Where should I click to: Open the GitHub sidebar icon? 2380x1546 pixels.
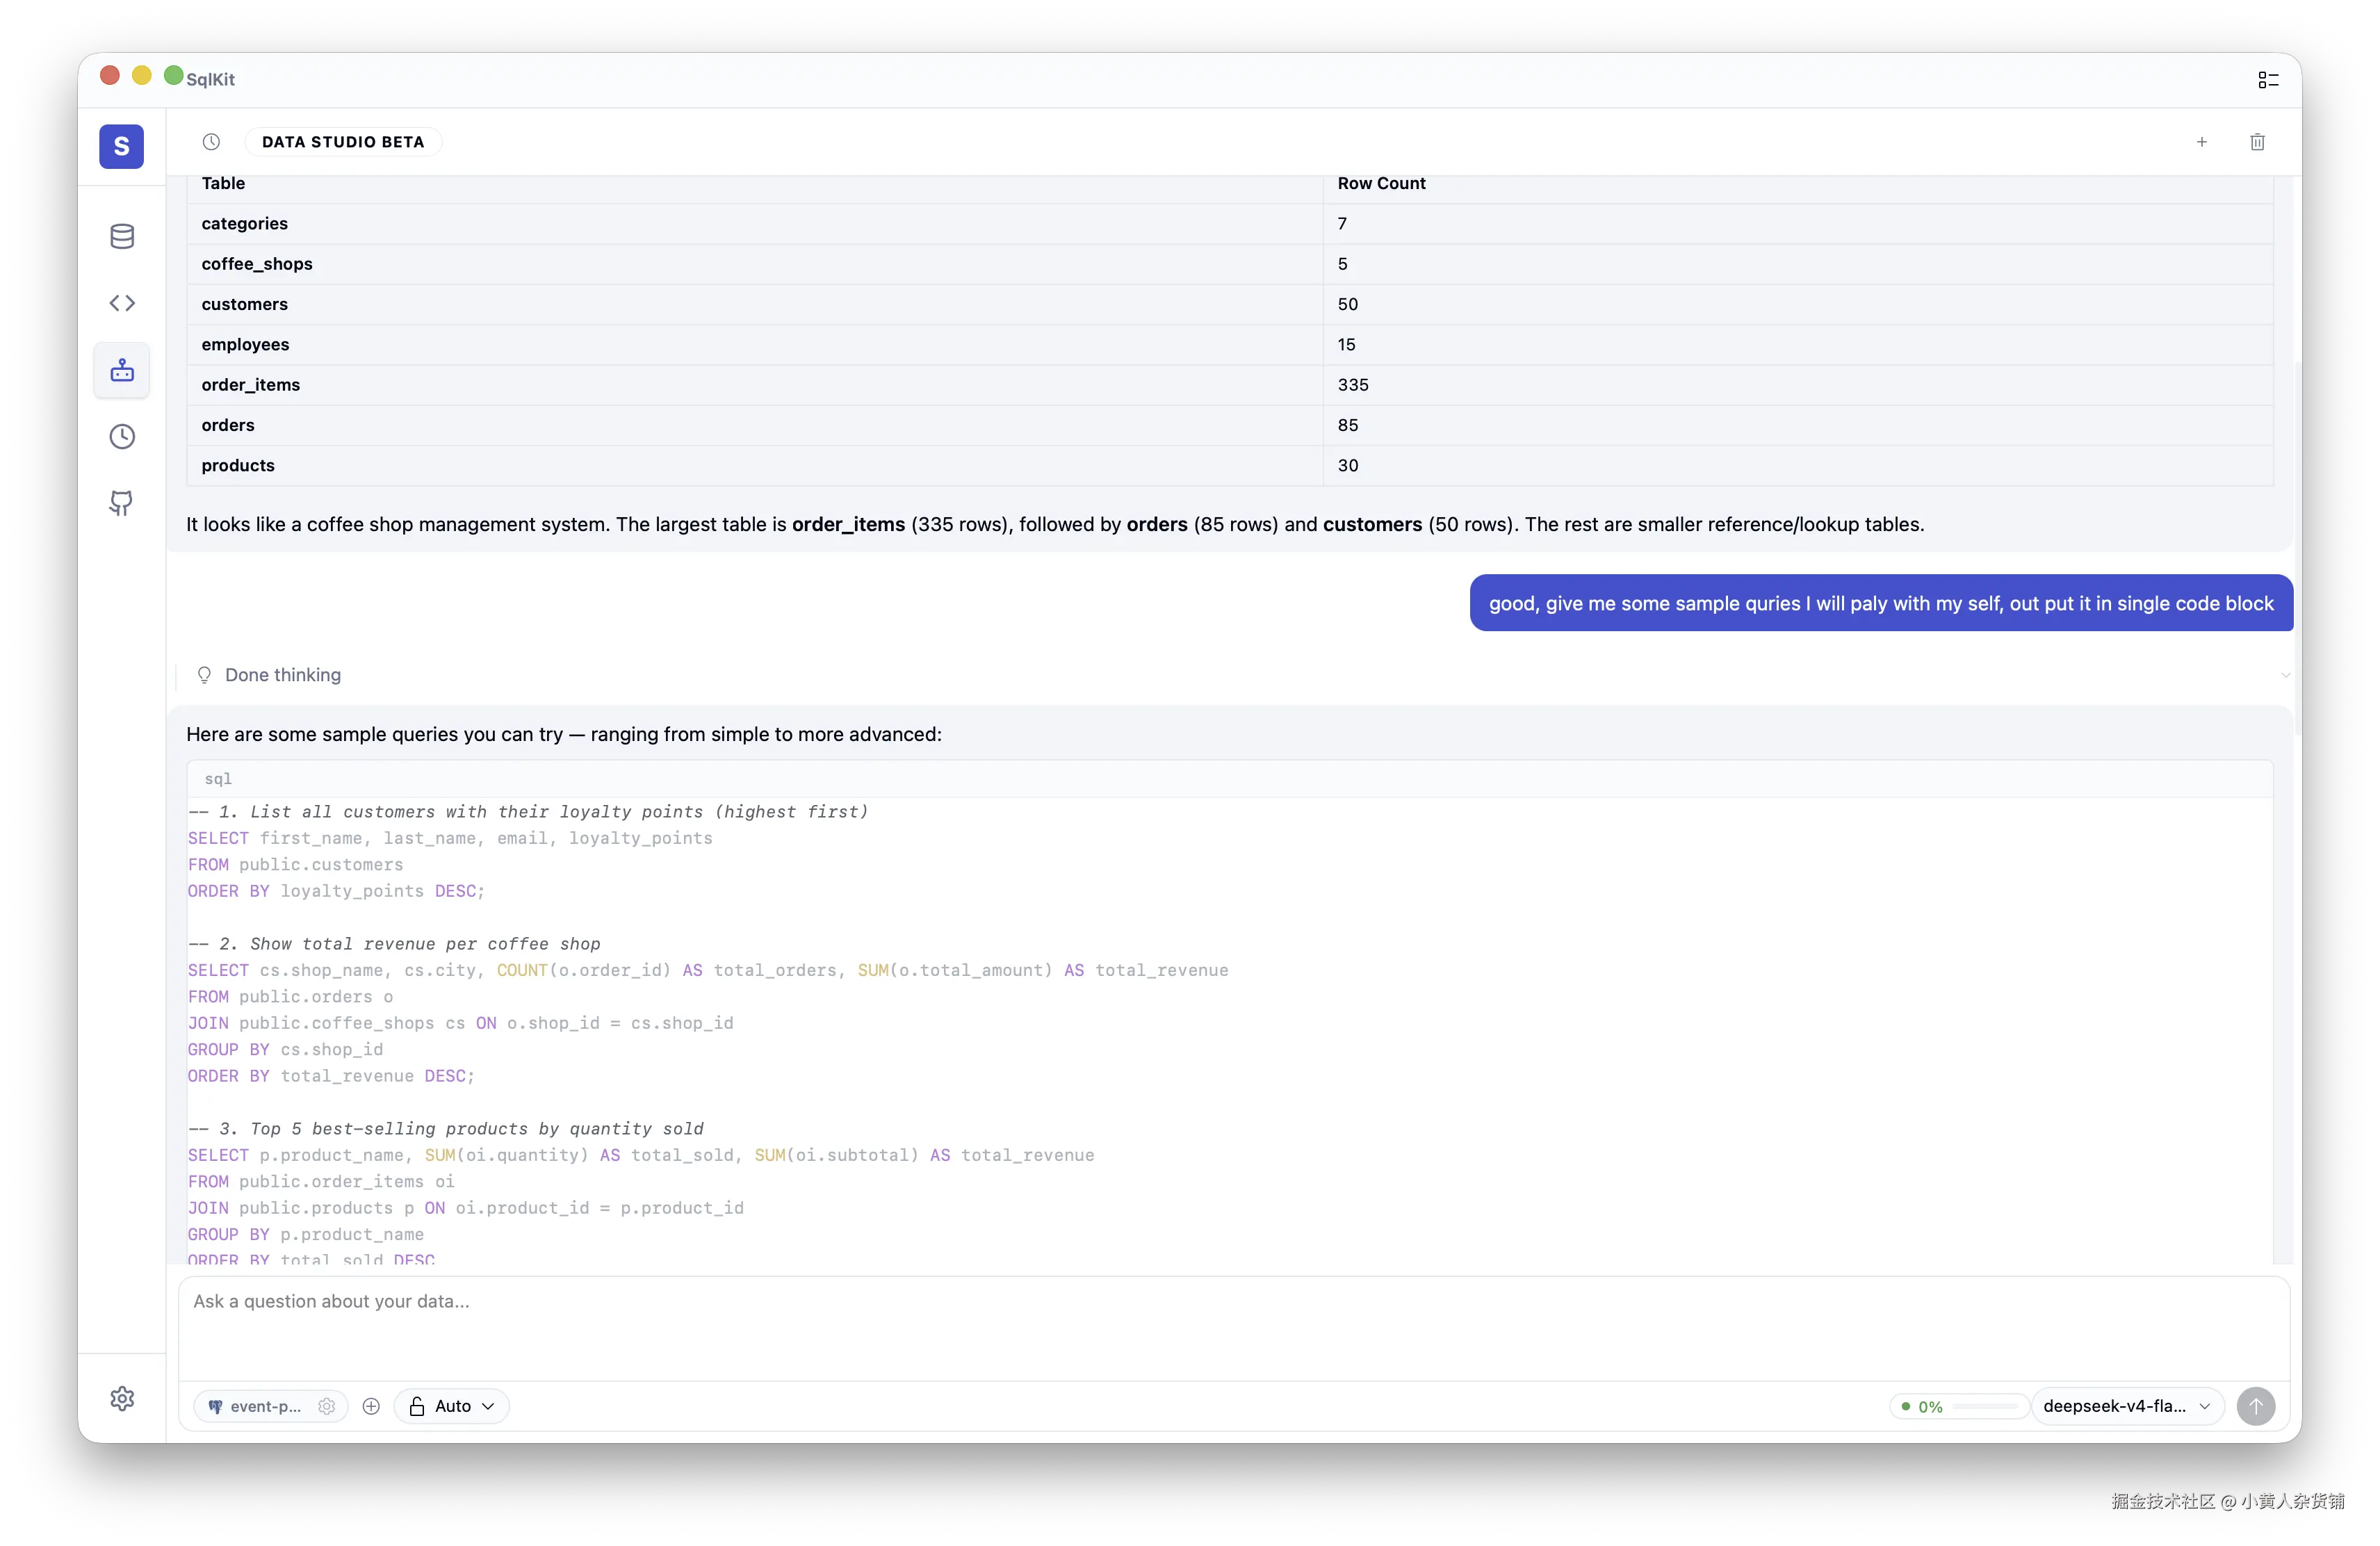122,503
